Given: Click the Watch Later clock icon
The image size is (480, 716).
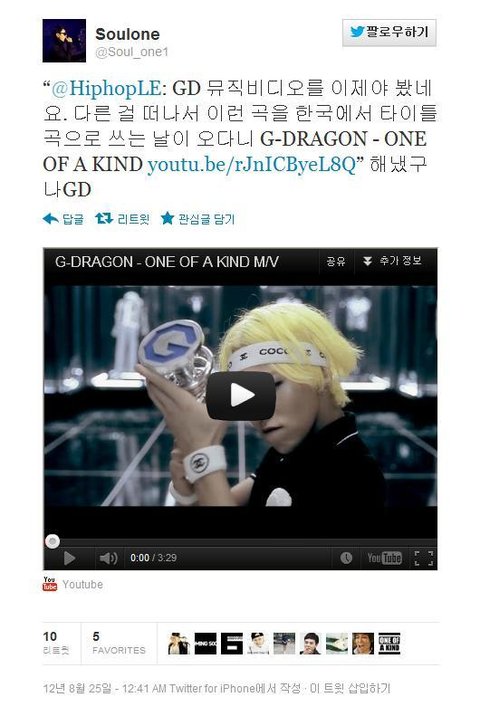Looking at the screenshot, I should coord(346,558).
